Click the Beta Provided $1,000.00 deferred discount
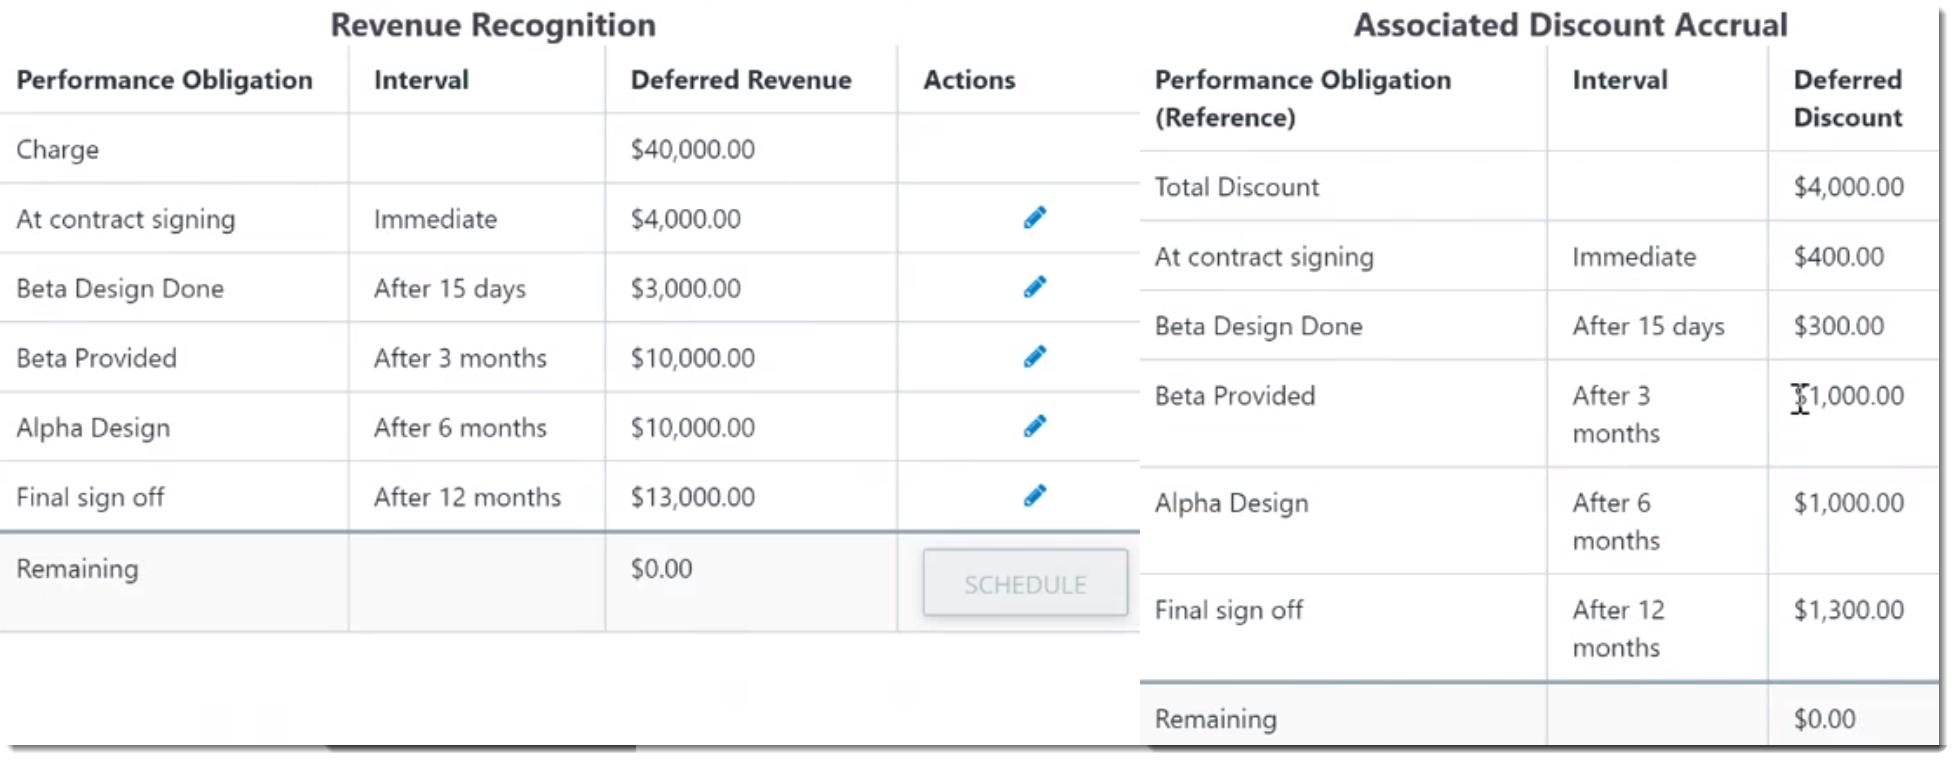 1848,396
